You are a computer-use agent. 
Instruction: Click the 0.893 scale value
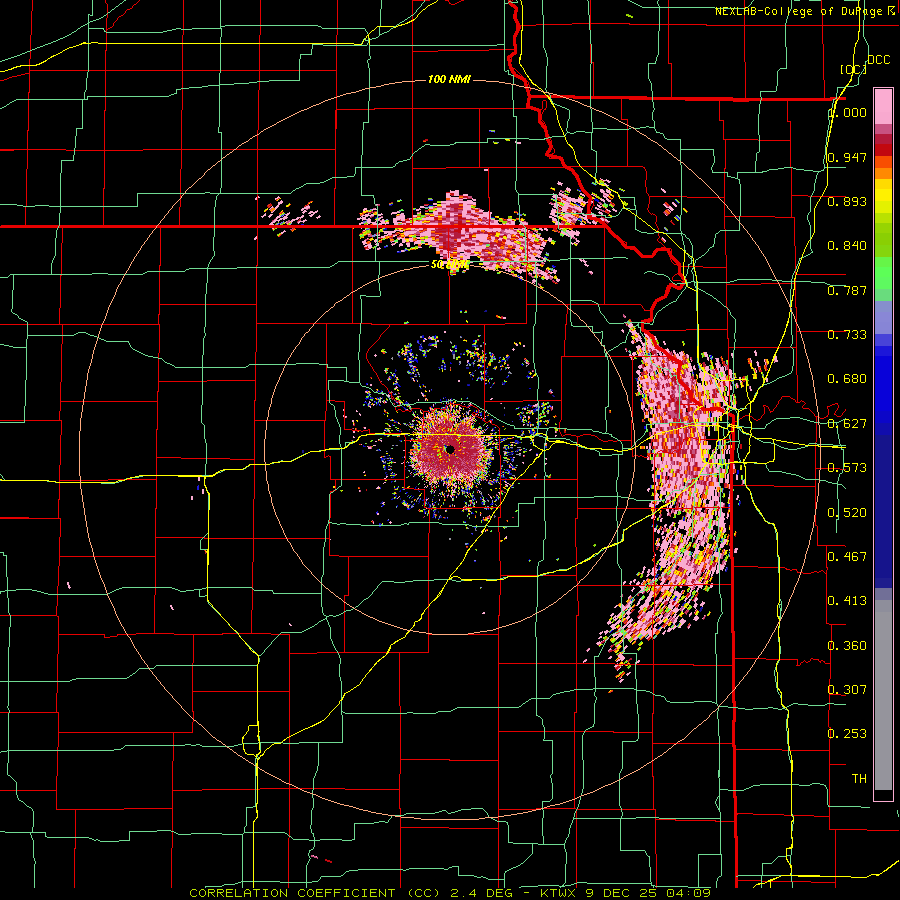(847, 201)
